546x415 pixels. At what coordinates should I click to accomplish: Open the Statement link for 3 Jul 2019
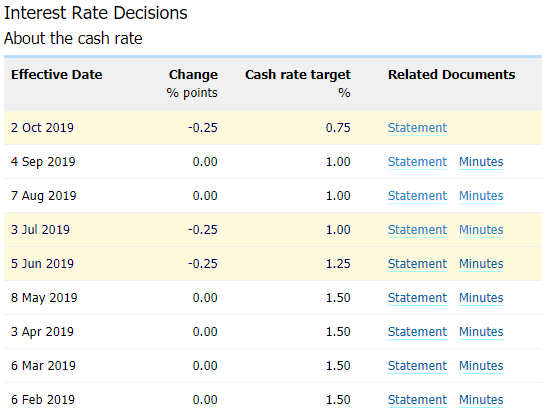tap(417, 230)
